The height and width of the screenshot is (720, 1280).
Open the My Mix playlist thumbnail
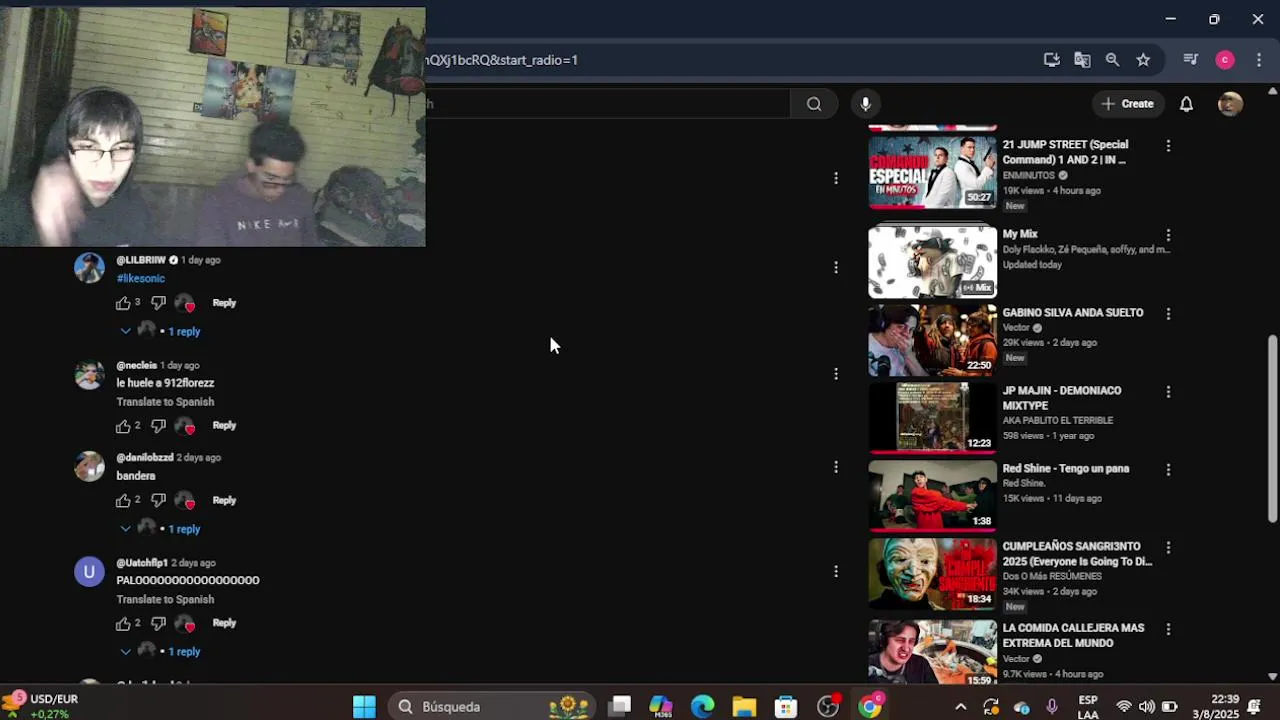tap(932, 262)
